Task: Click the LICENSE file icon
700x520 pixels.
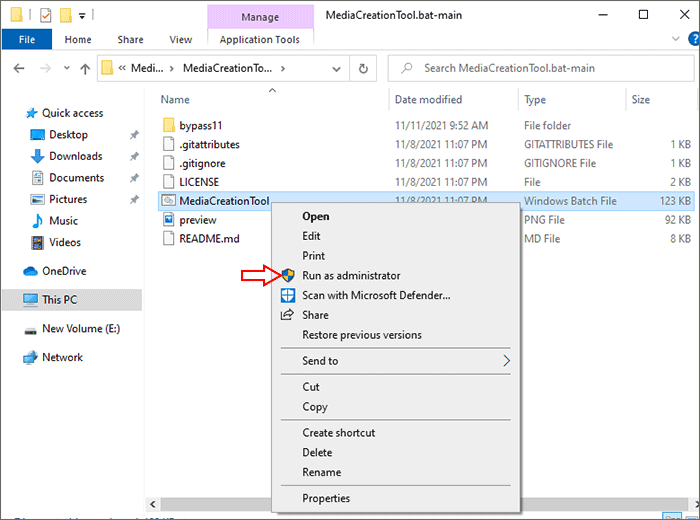Action: click(169, 182)
